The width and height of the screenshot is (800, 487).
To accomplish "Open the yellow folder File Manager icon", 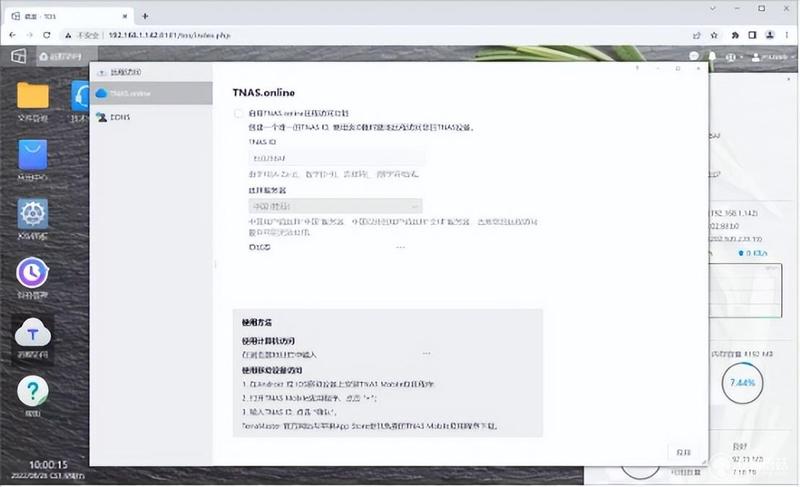I will click(x=33, y=96).
